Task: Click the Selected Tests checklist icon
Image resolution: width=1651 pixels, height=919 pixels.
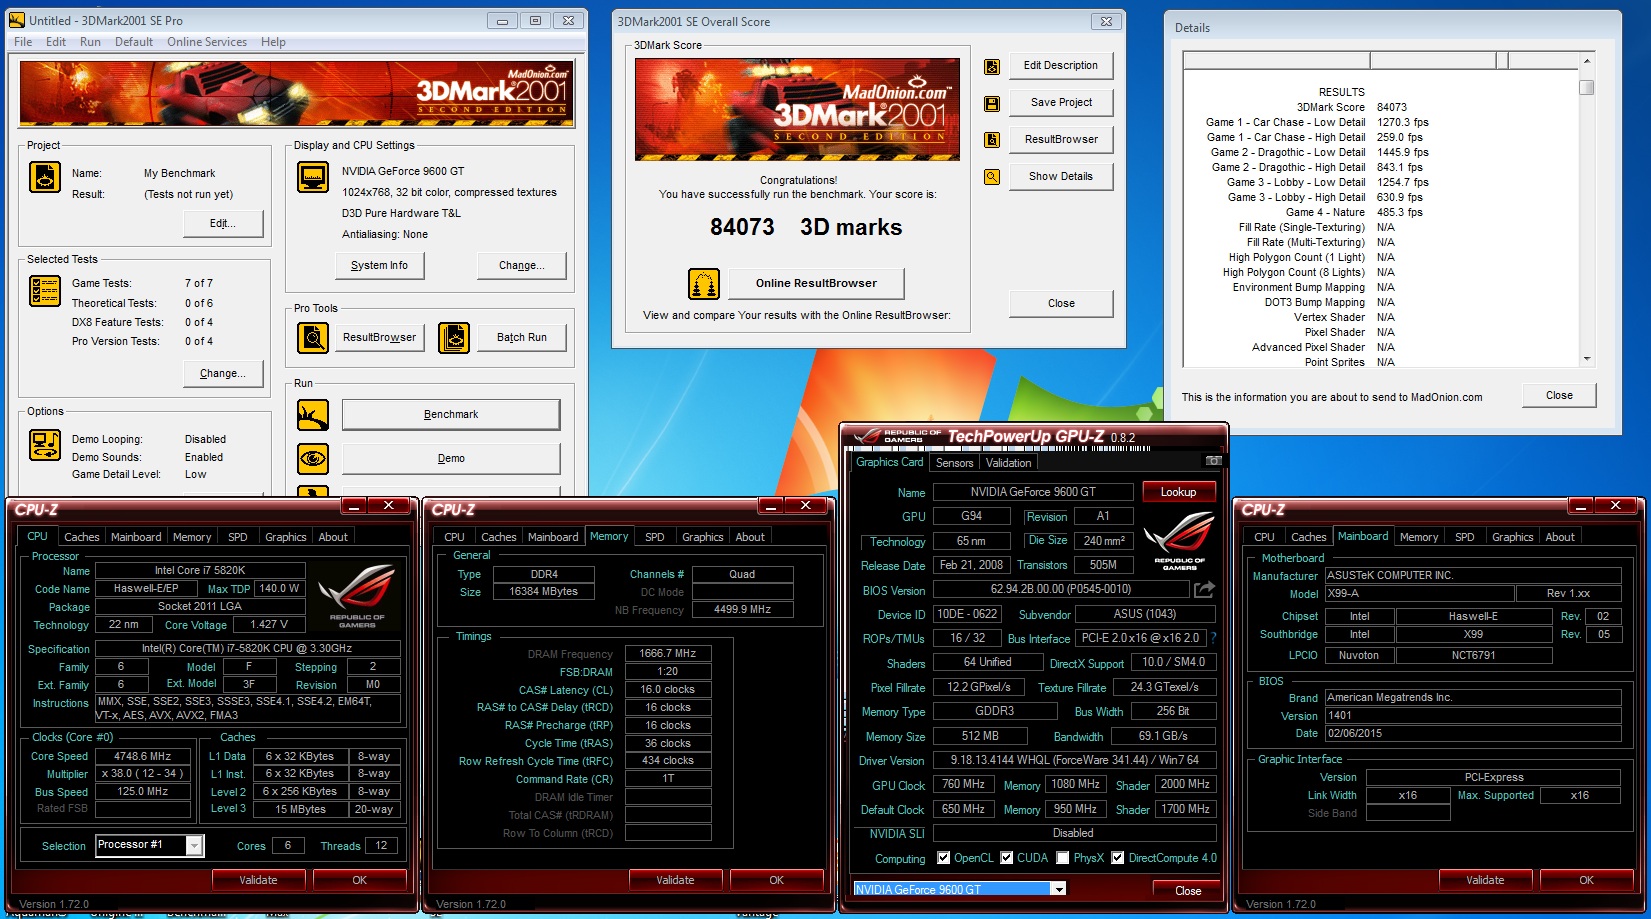Action: tap(45, 290)
